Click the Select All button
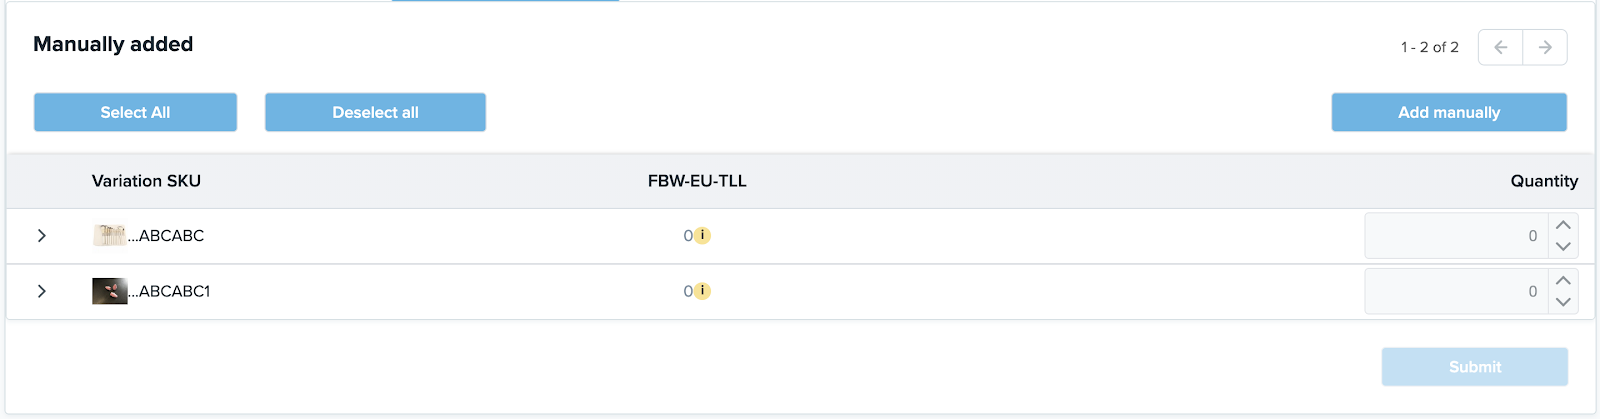Viewport: 1600px width, 419px height. click(135, 112)
